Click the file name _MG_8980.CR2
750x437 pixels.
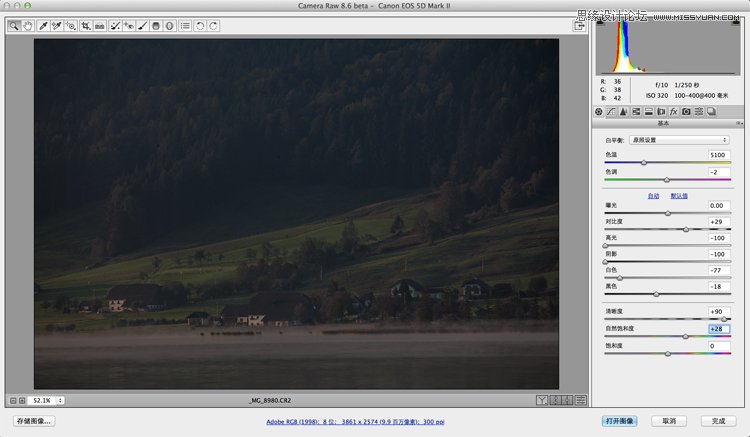click(x=270, y=401)
